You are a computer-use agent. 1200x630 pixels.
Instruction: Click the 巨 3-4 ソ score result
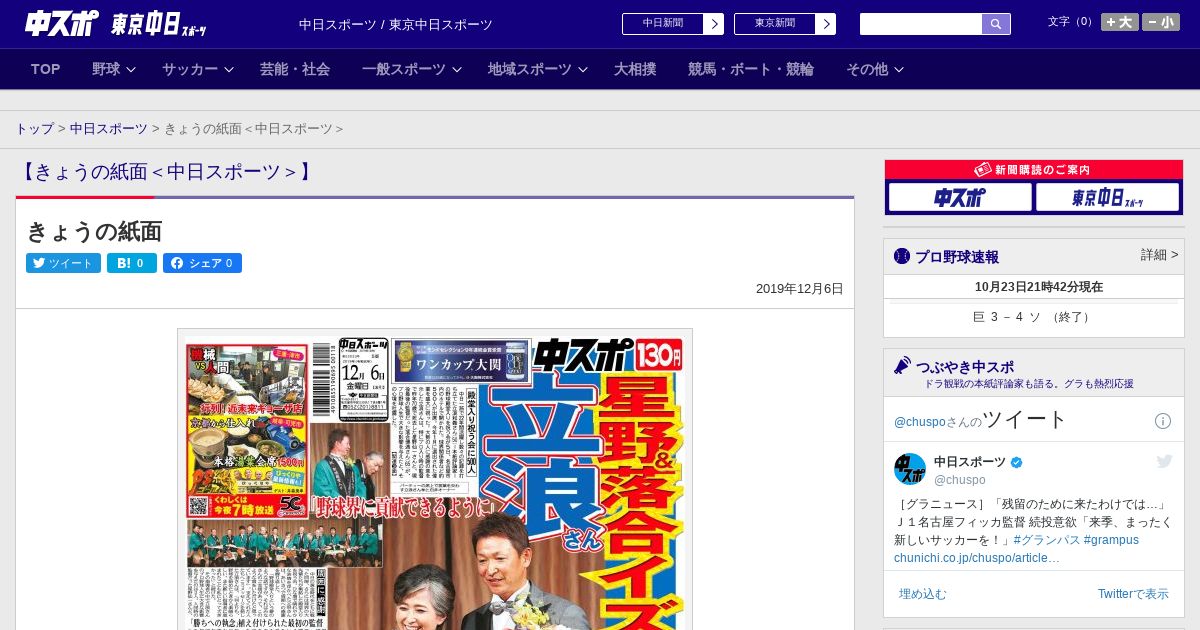[1034, 317]
